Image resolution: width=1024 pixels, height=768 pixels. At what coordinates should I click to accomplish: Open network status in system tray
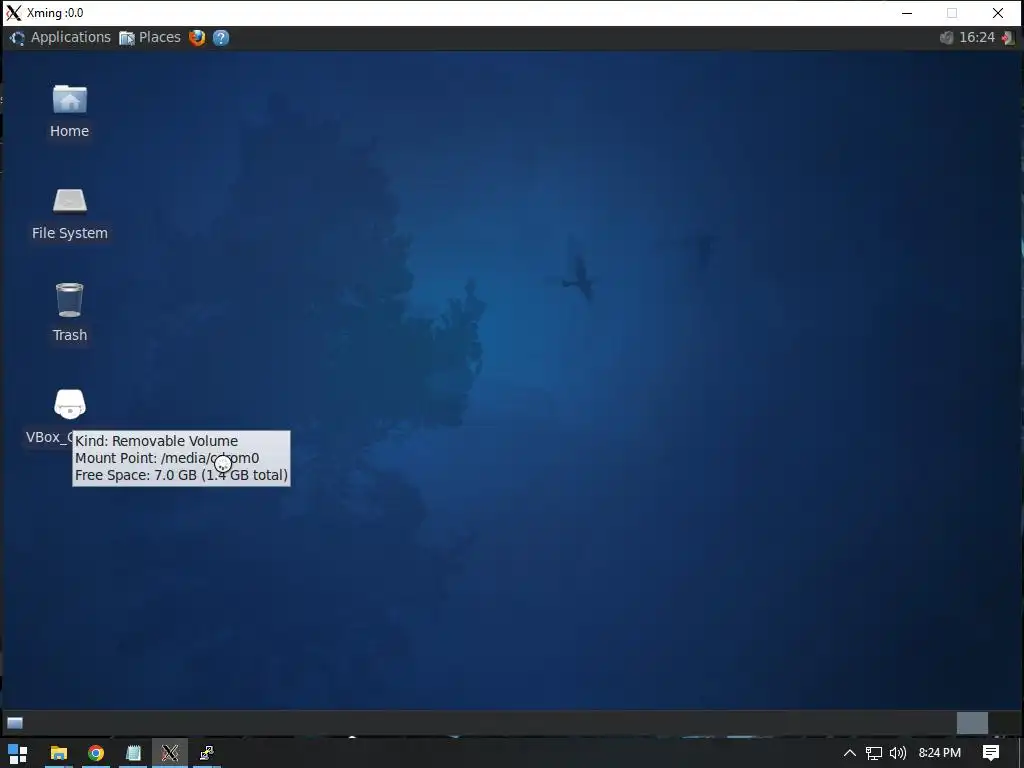point(874,753)
